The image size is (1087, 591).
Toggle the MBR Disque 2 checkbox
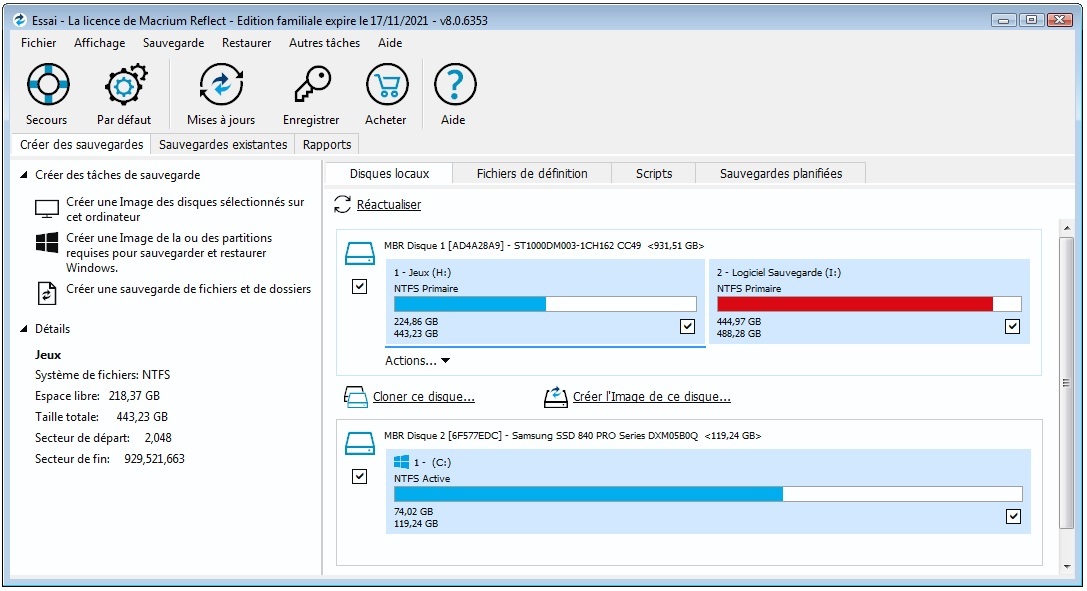click(x=359, y=476)
